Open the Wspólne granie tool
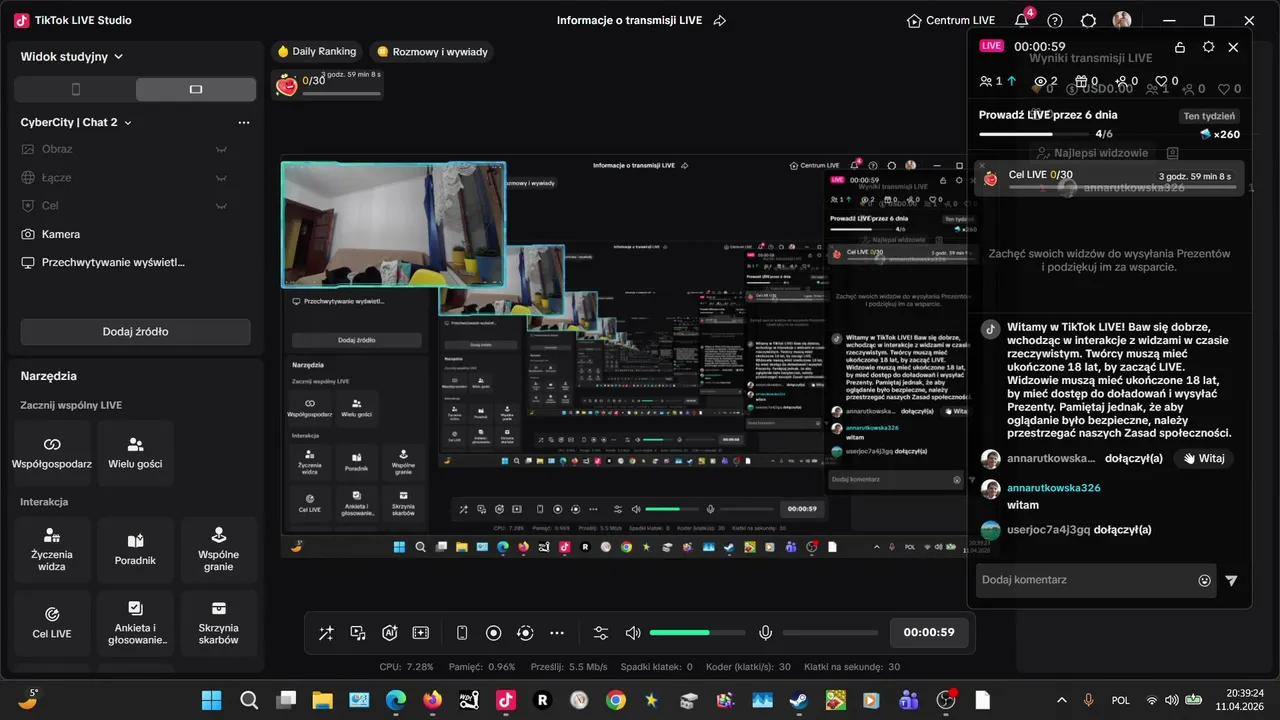This screenshot has width=1280, height=720. pos(219,550)
